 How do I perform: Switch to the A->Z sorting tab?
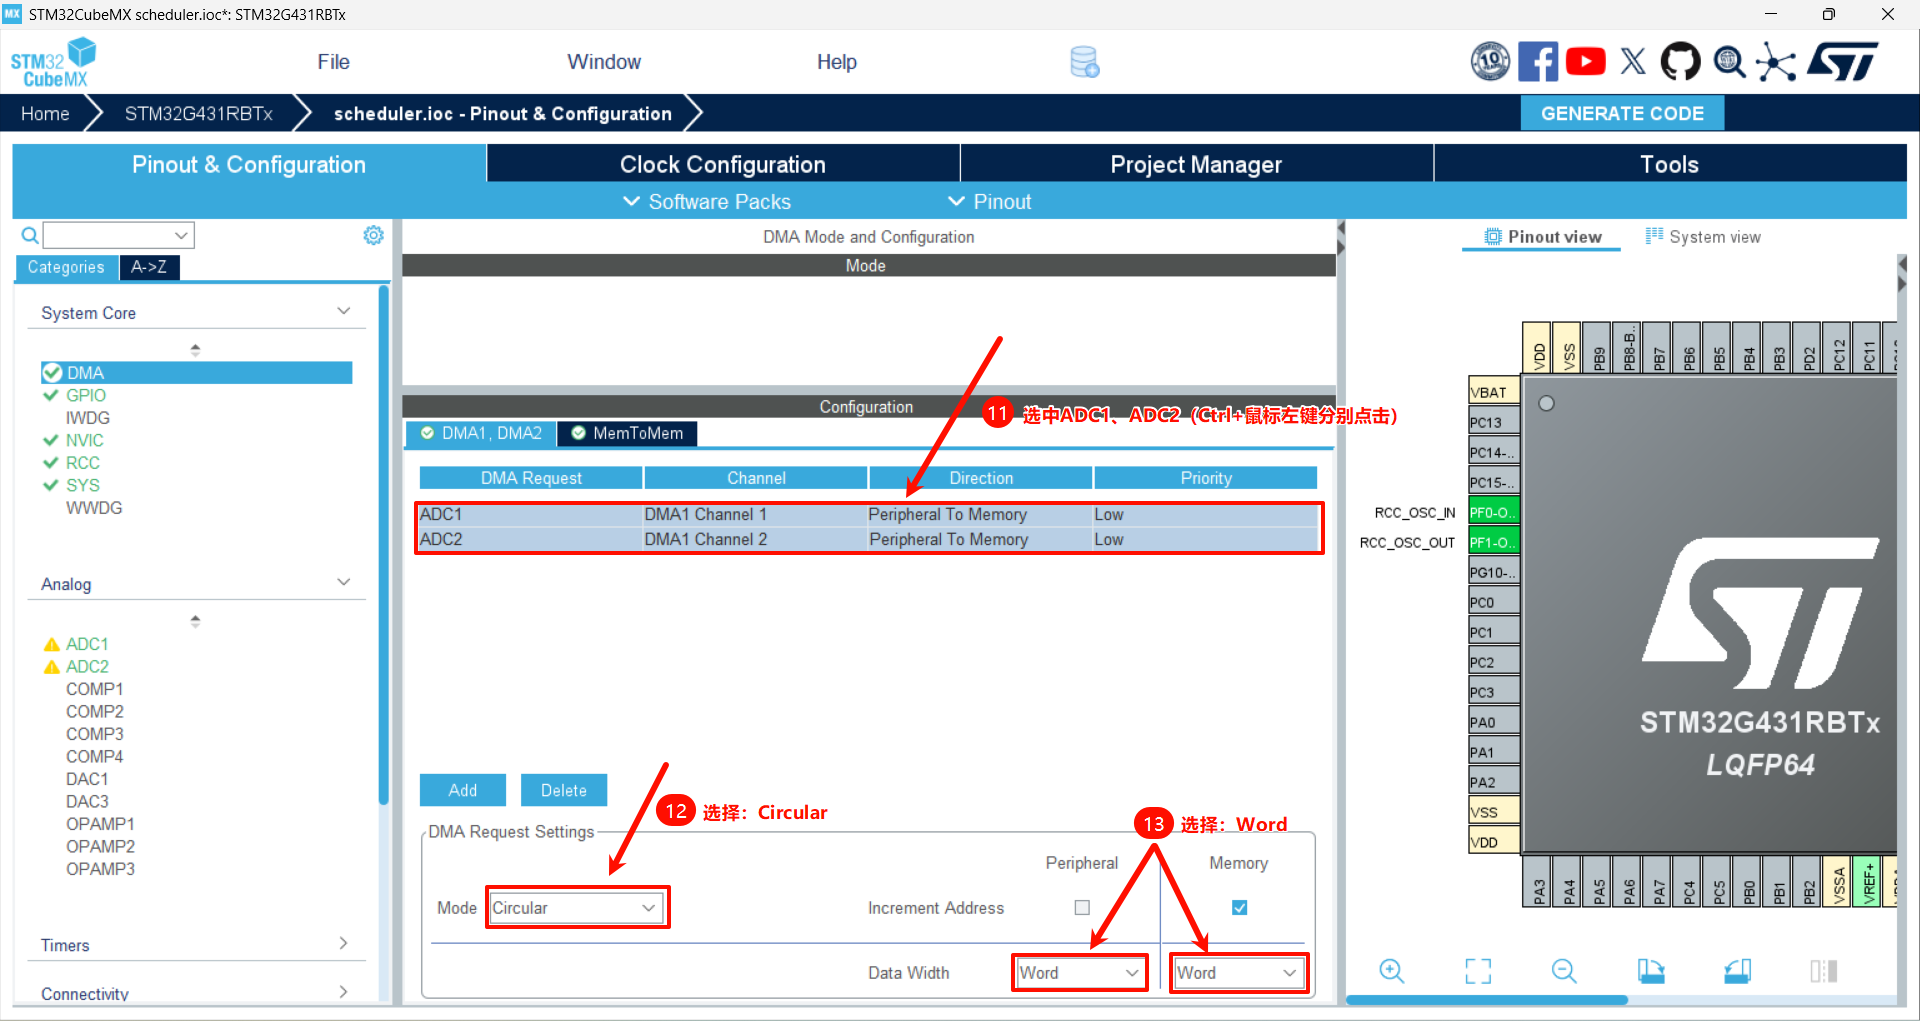(x=149, y=267)
